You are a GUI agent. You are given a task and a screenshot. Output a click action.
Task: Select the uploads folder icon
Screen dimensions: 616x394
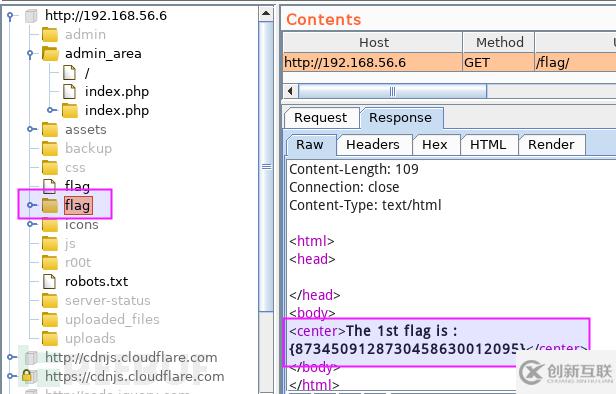tap(50, 338)
